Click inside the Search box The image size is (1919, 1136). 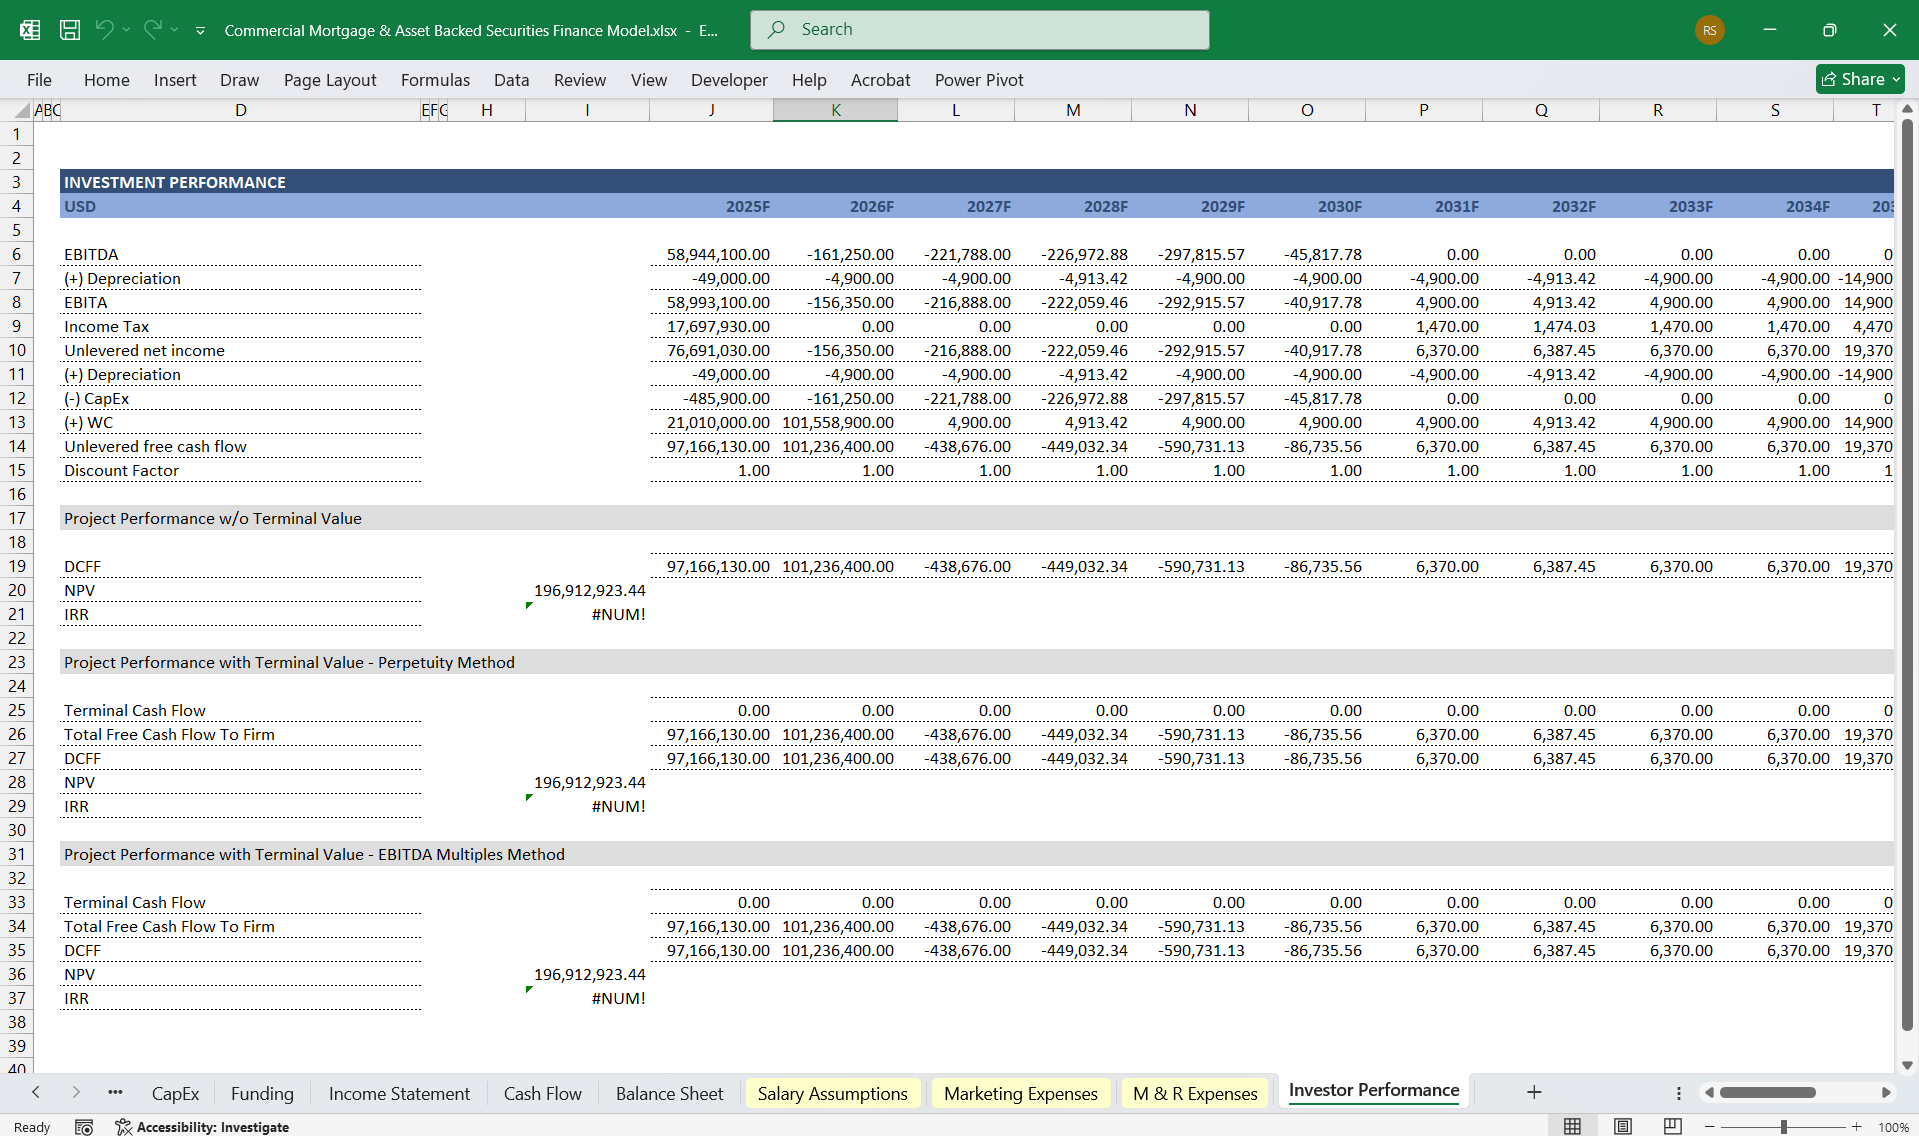[x=978, y=29]
